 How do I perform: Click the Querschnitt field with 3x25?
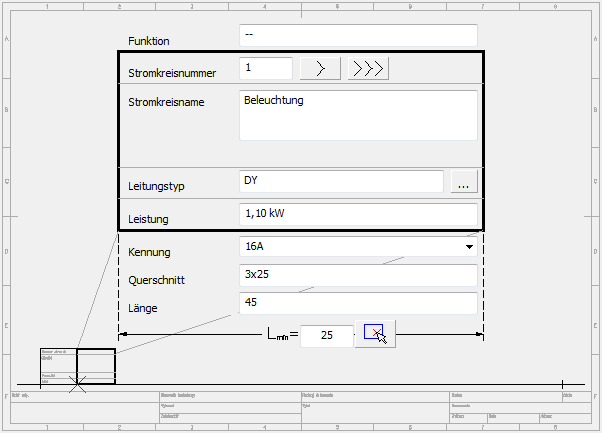[x=358, y=275]
